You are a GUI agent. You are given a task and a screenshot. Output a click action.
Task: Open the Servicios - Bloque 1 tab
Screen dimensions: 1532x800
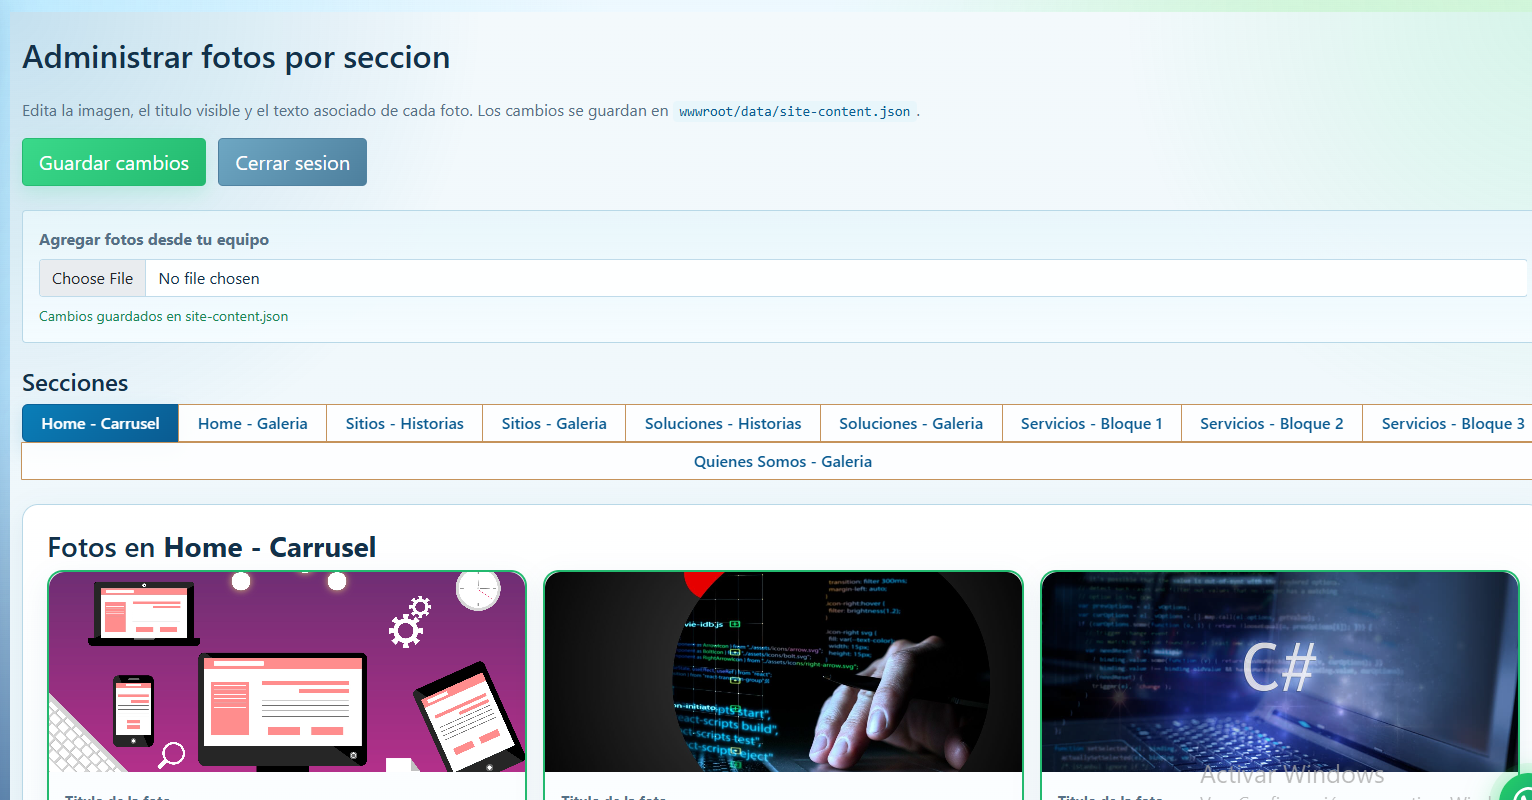coord(1091,423)
